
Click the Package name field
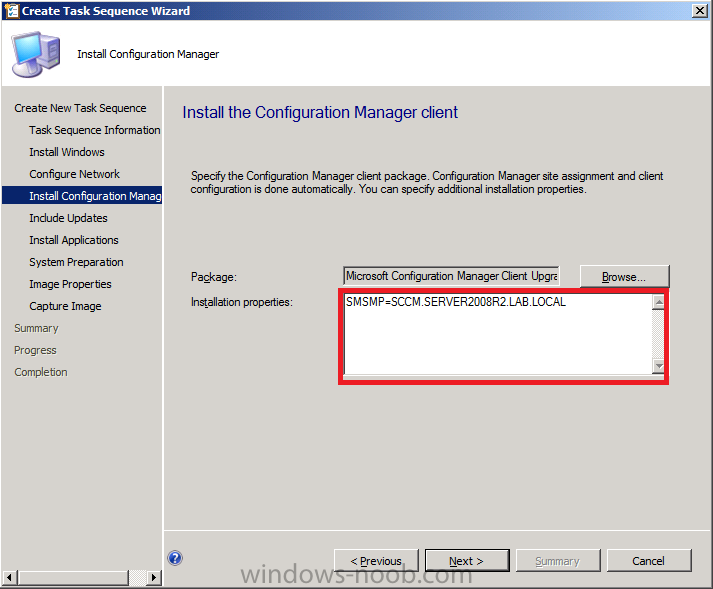[452, 276]
